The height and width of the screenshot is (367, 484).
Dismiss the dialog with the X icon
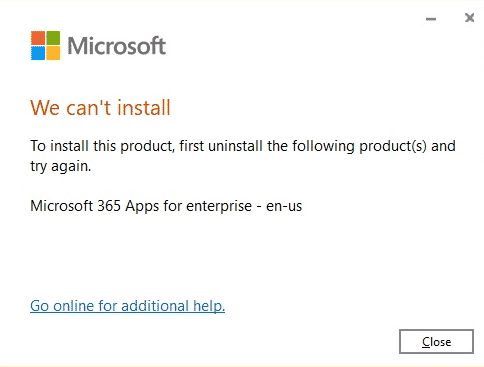(469, 17)
